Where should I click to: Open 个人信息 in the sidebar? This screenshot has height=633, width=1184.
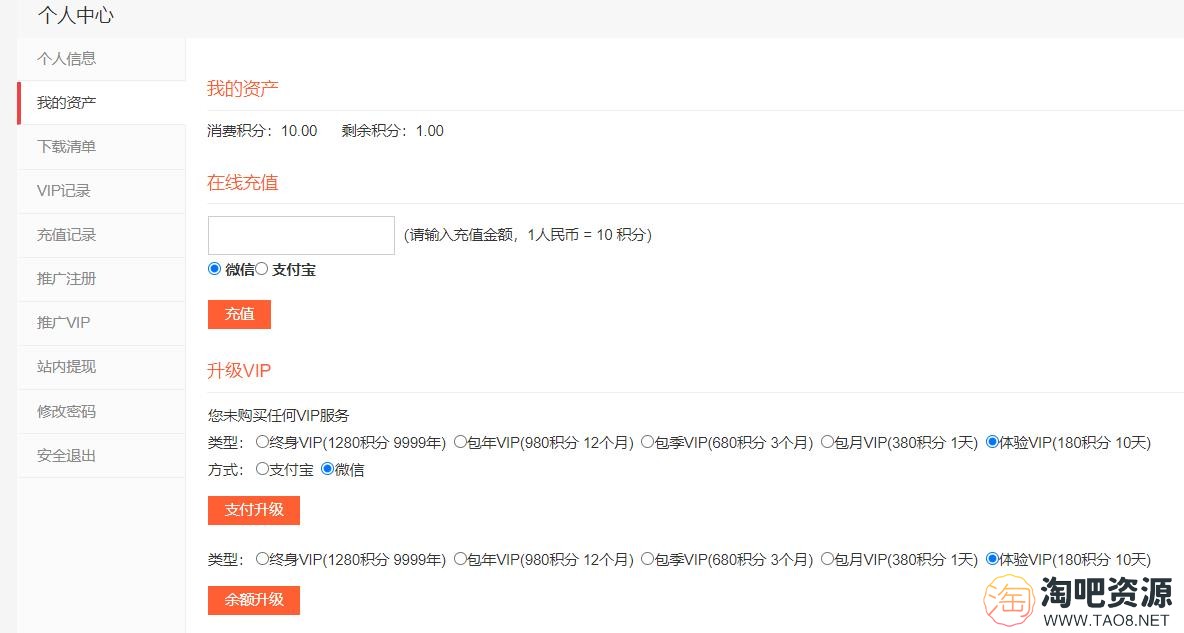tap(101, 59)
